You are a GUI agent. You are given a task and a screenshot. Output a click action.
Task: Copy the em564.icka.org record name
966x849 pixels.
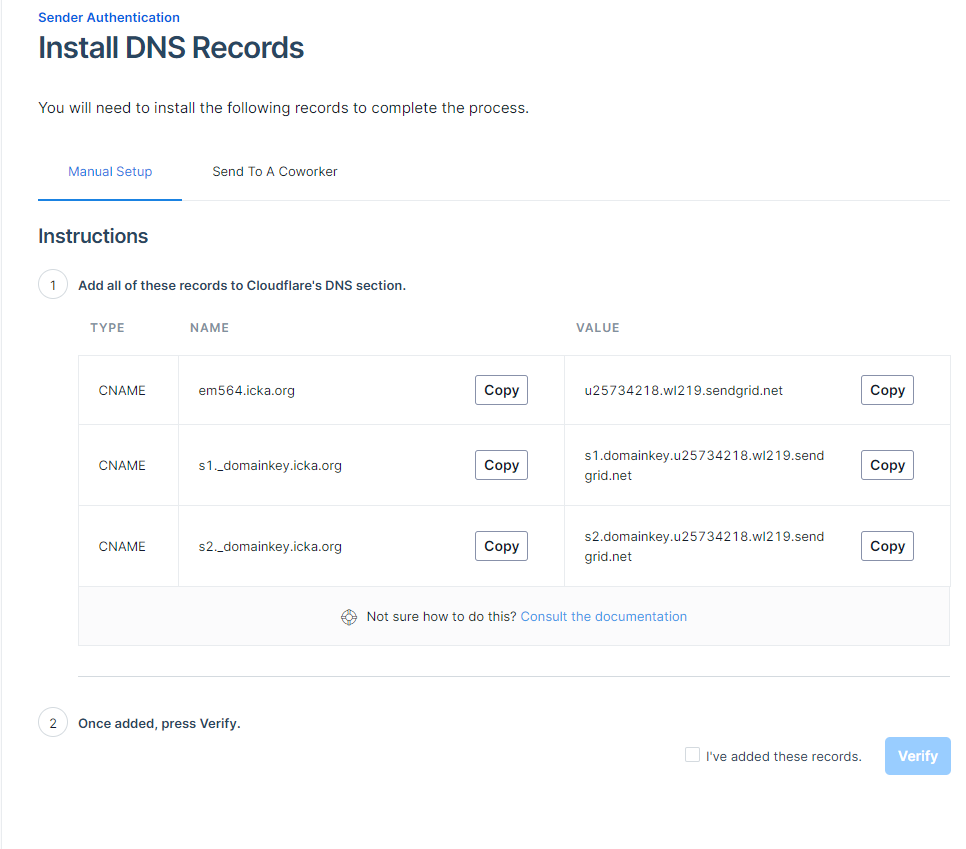coord(501,391)
